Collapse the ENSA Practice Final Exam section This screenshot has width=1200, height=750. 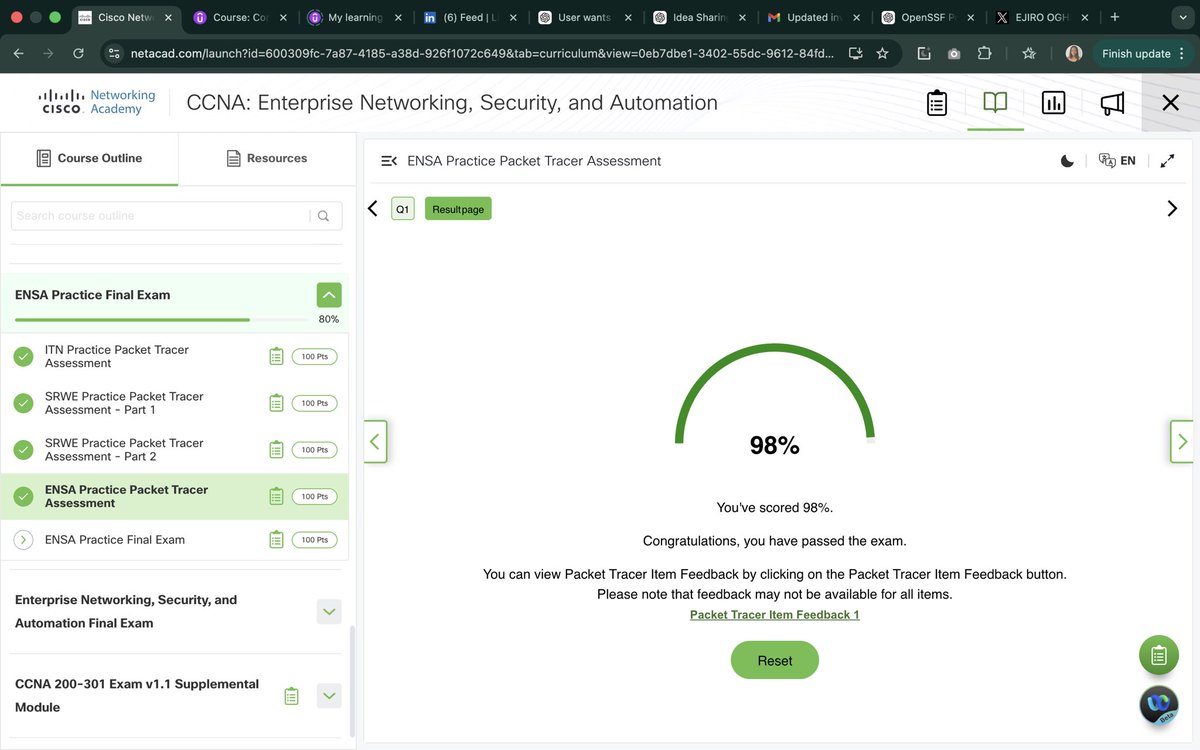pyautogui.click(x=329, y=295)
